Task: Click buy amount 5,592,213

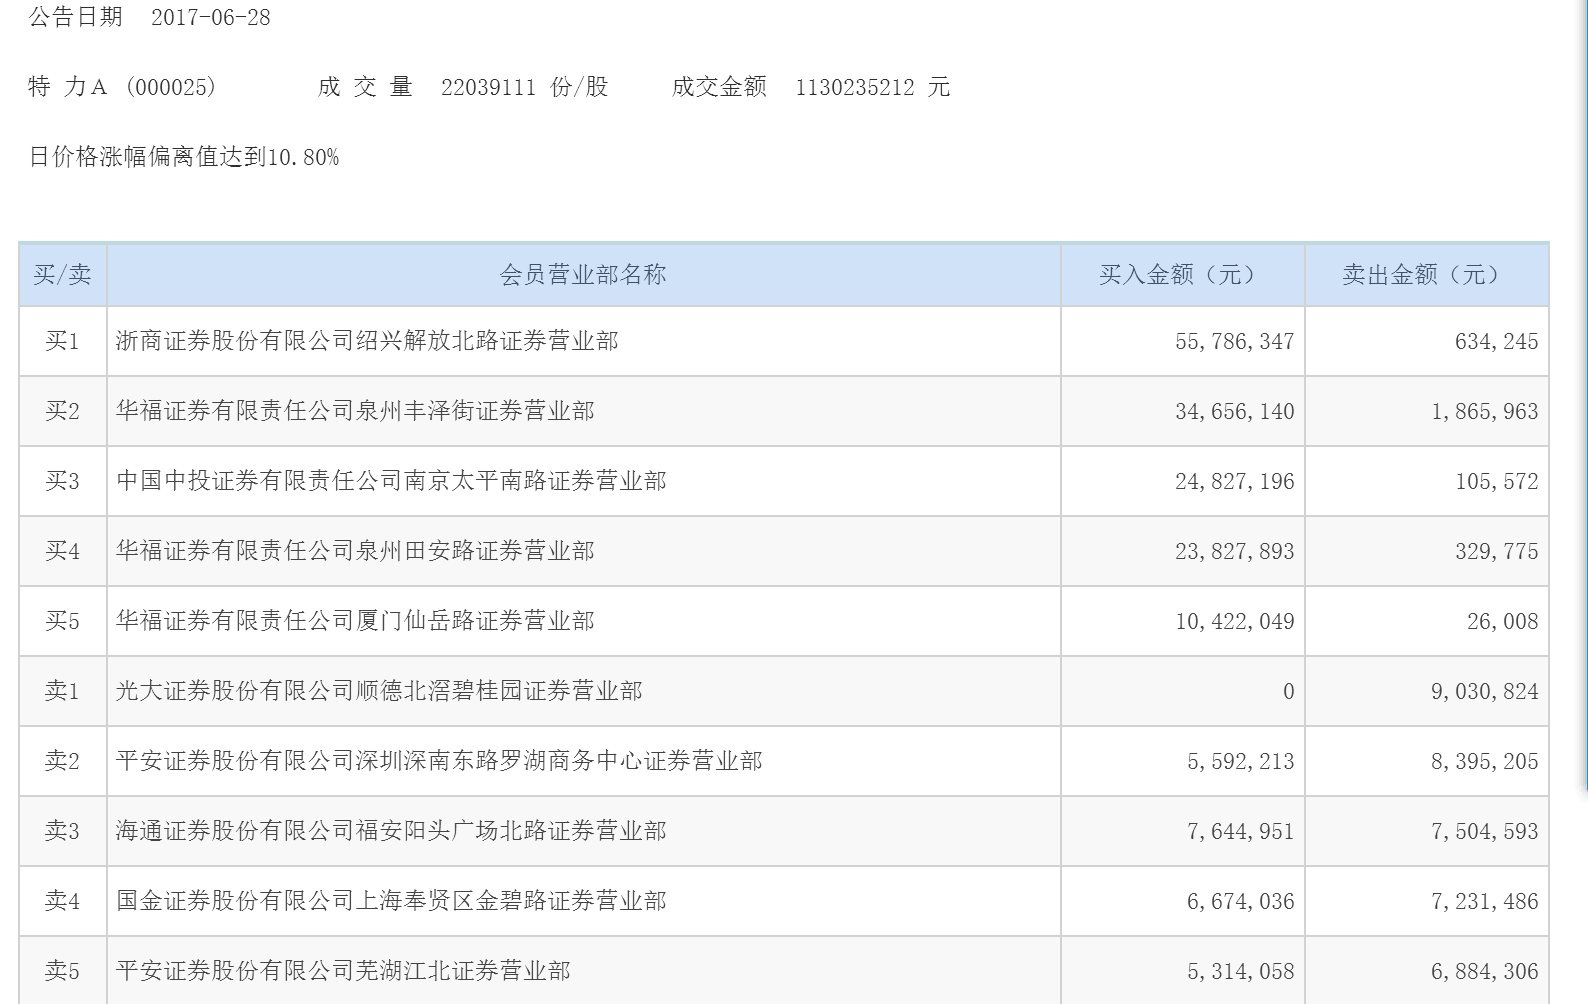Action: pyautogui.click(x=1241, y=762)
